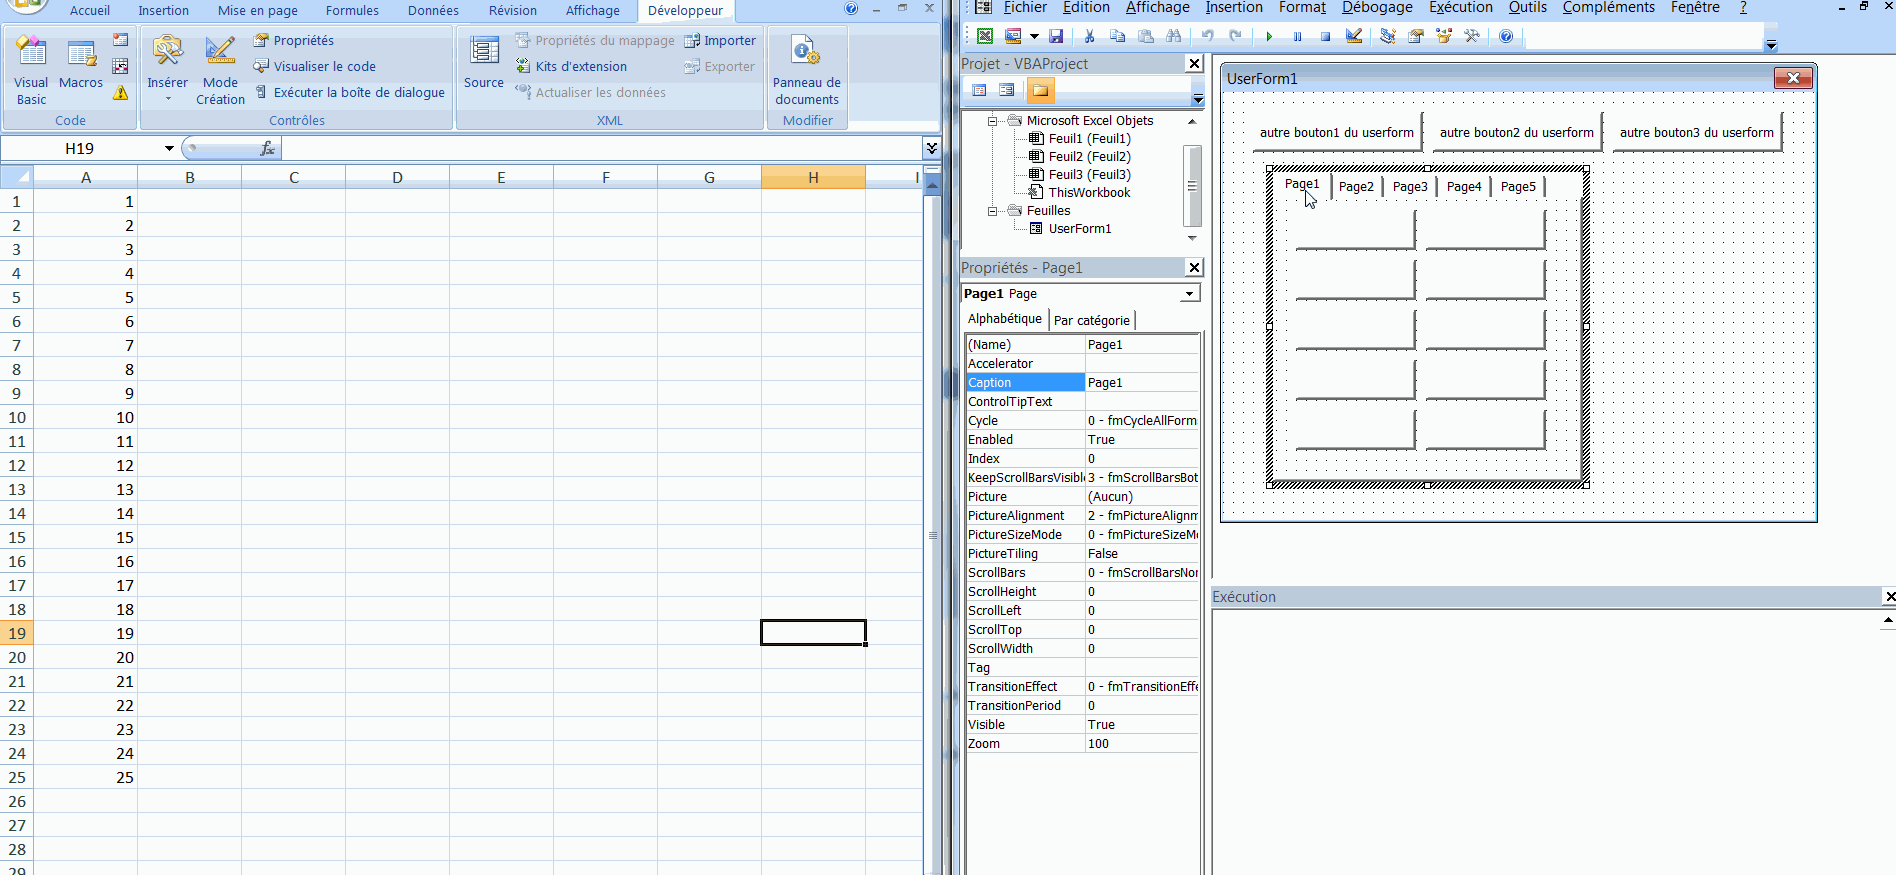Select the Par catégorie tab
The width and height of the screenshot is (1896, 875).
[x=1092, y=320]
